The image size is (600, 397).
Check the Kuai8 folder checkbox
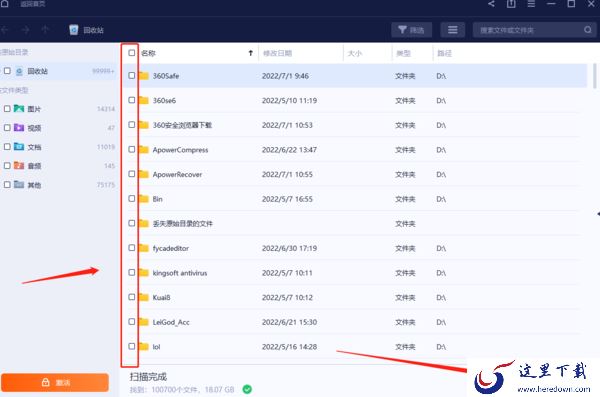(x=132, y=297)
